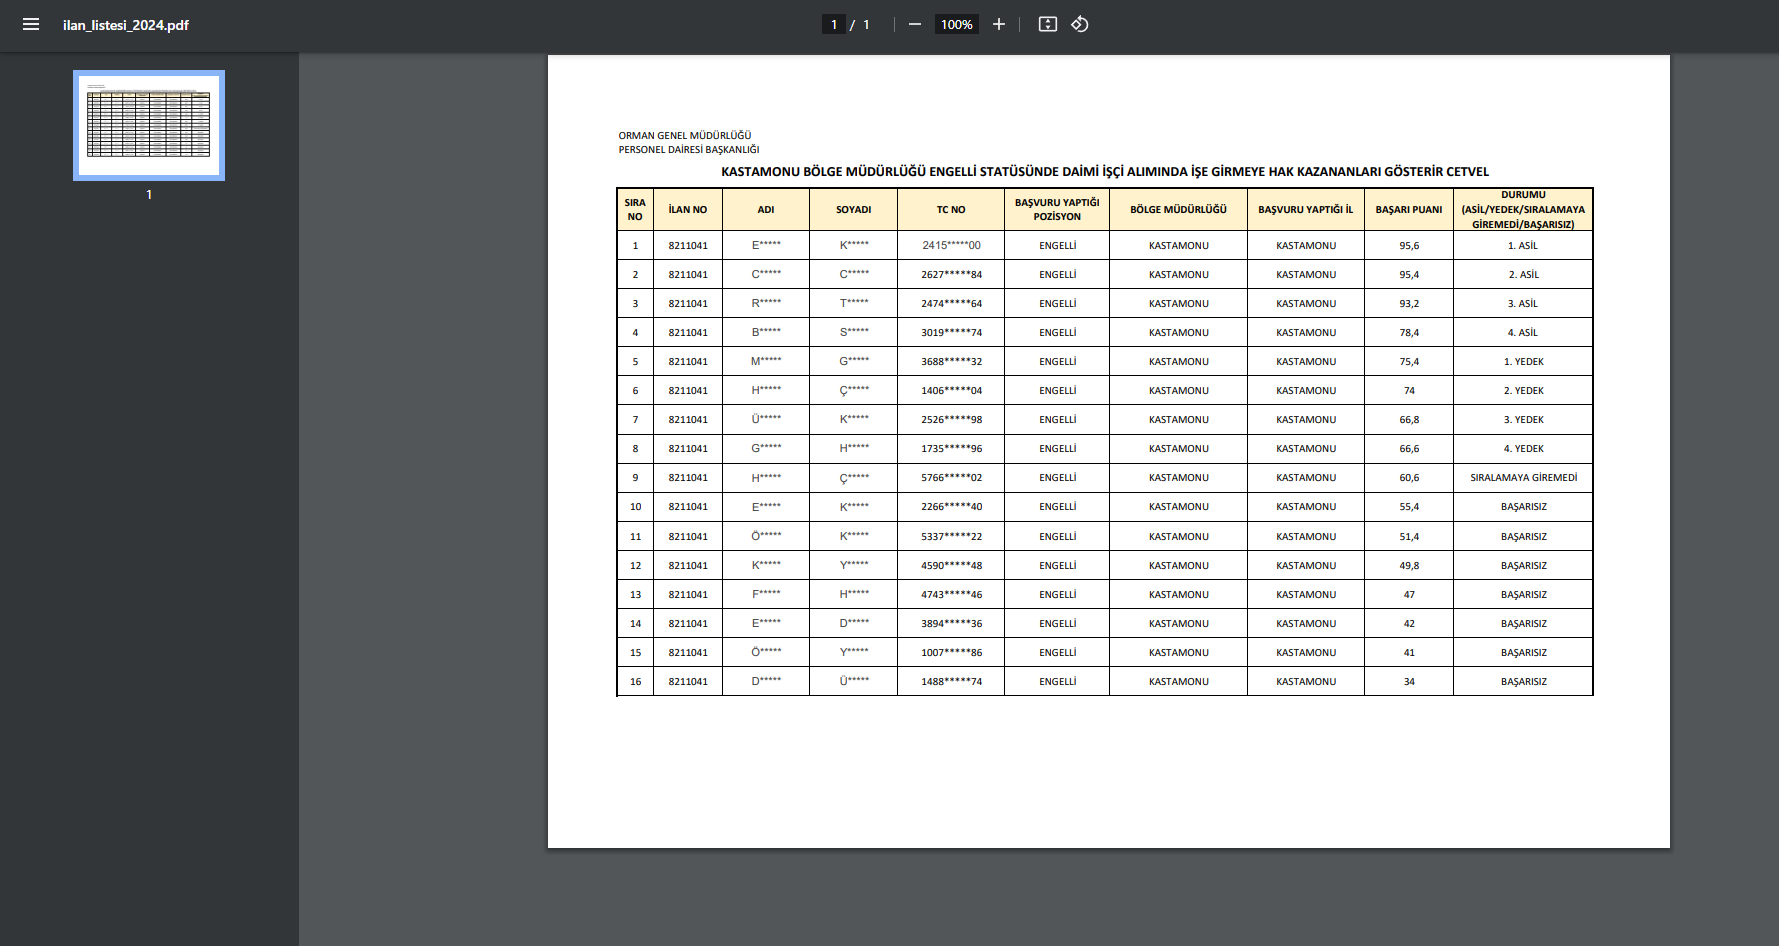Click the status 3. YEDEK
This screenshot has width=1779, height=946.
pos(1523,419)
